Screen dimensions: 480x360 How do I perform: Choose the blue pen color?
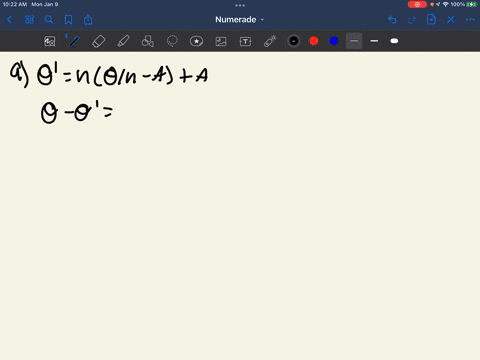click(334, 41)
